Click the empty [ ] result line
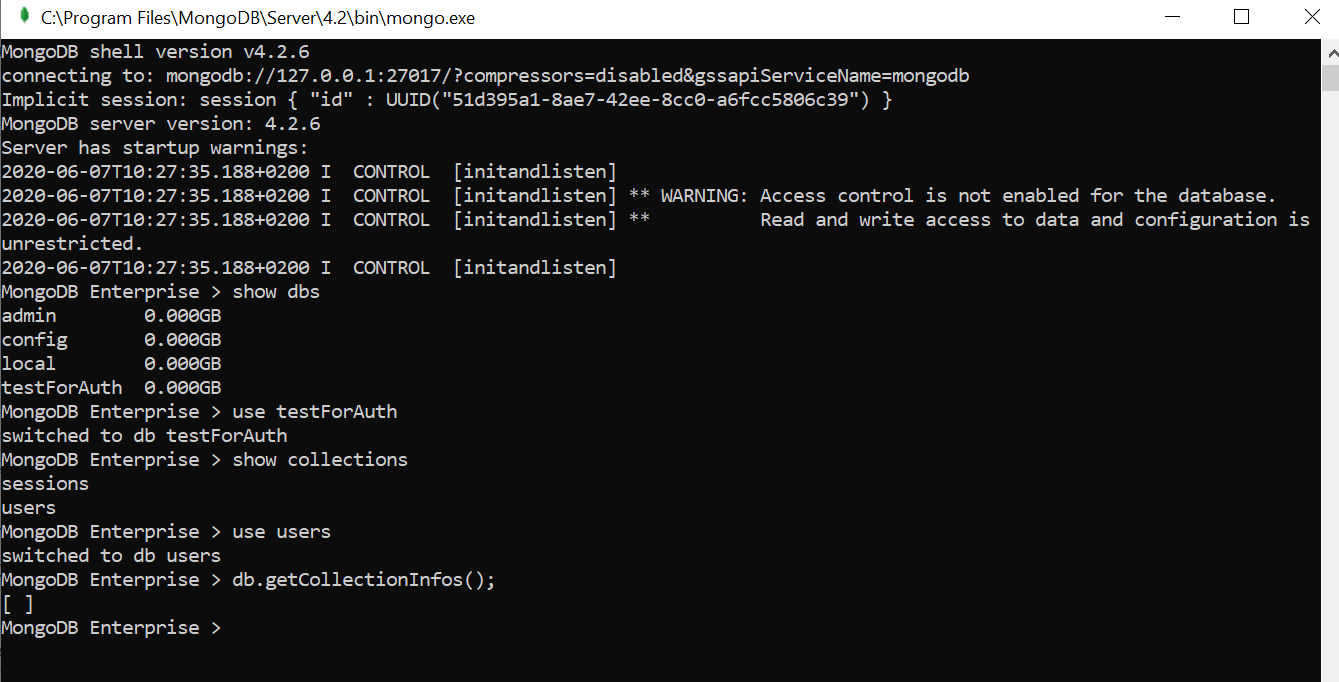This screenshot has height=682, width=1339. point(18,604)
